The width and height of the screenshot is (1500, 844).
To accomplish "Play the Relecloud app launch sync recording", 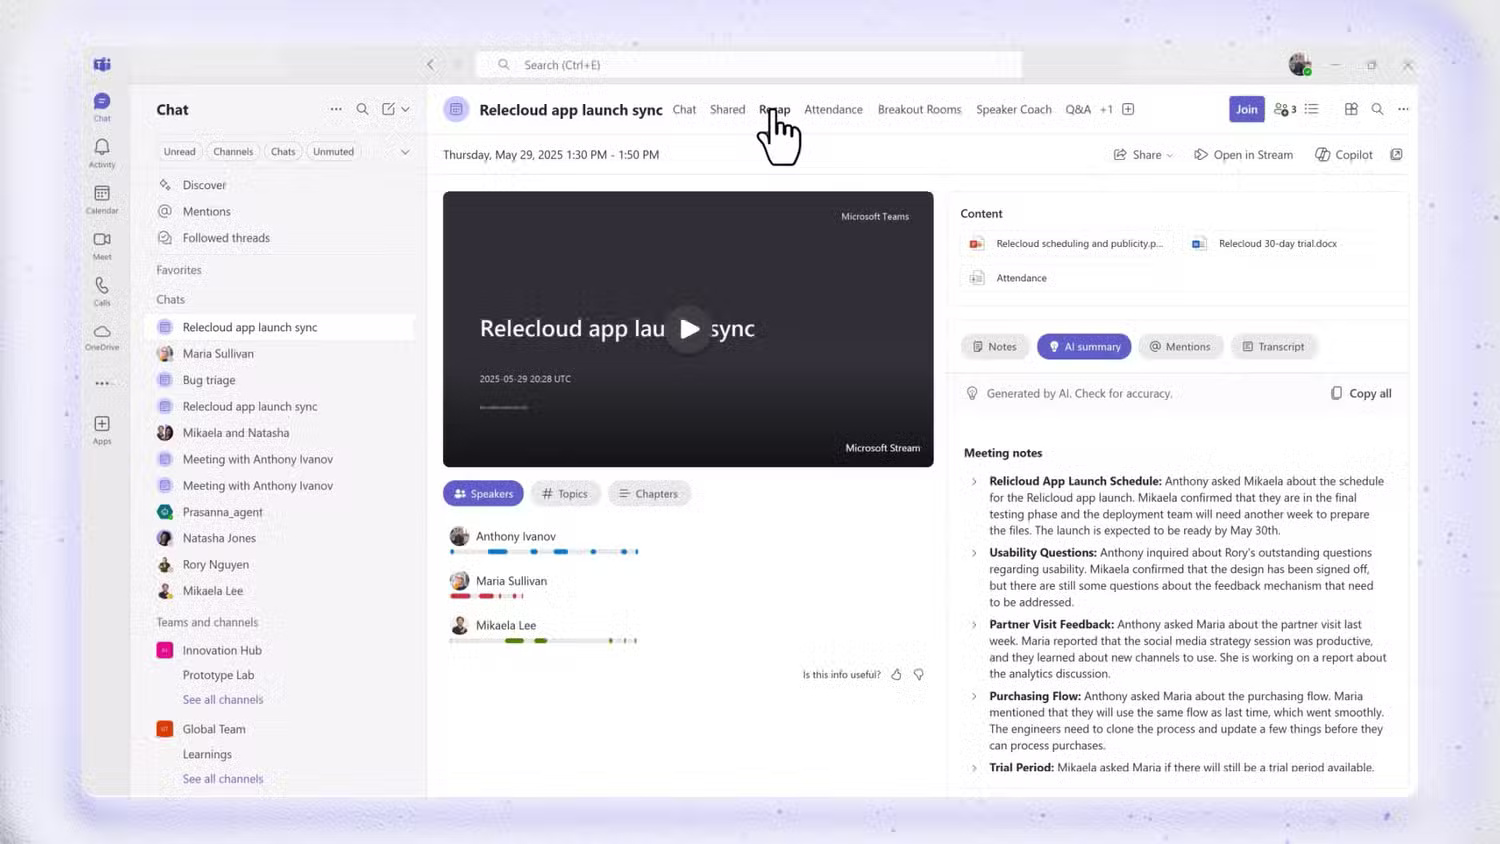I will tap(689, 329).
